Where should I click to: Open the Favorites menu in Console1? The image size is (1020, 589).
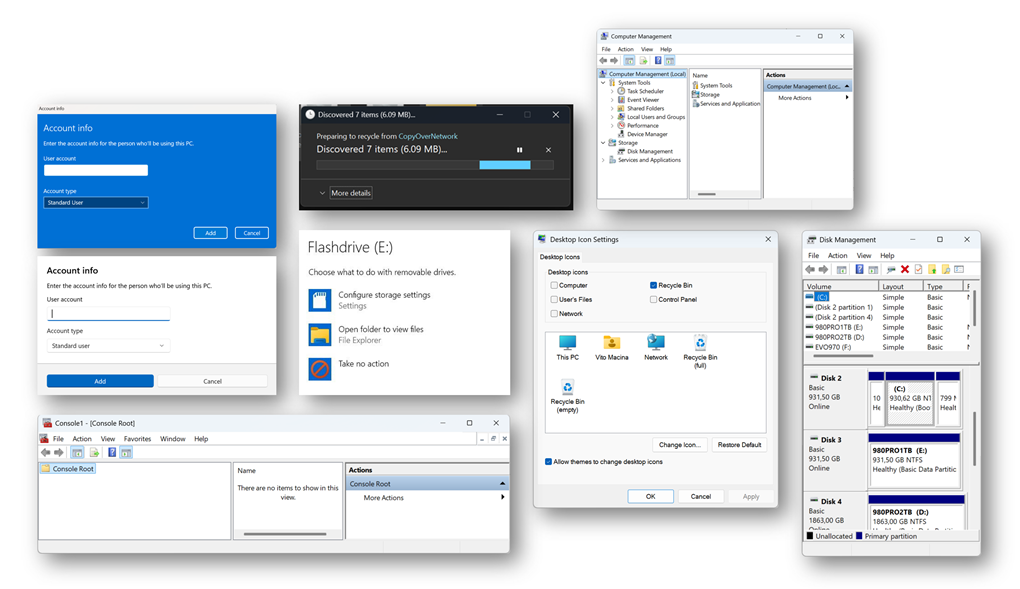pos(137,439)
